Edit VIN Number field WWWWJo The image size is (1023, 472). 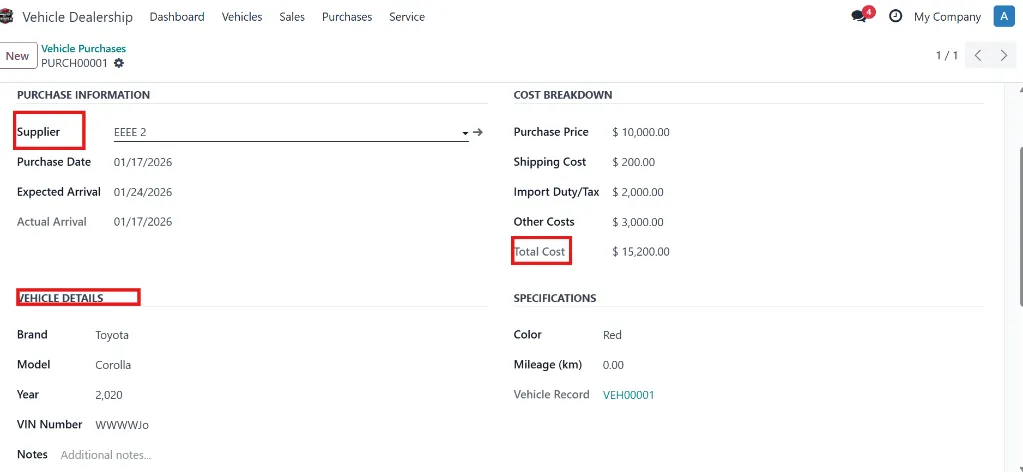pos(122,425)
